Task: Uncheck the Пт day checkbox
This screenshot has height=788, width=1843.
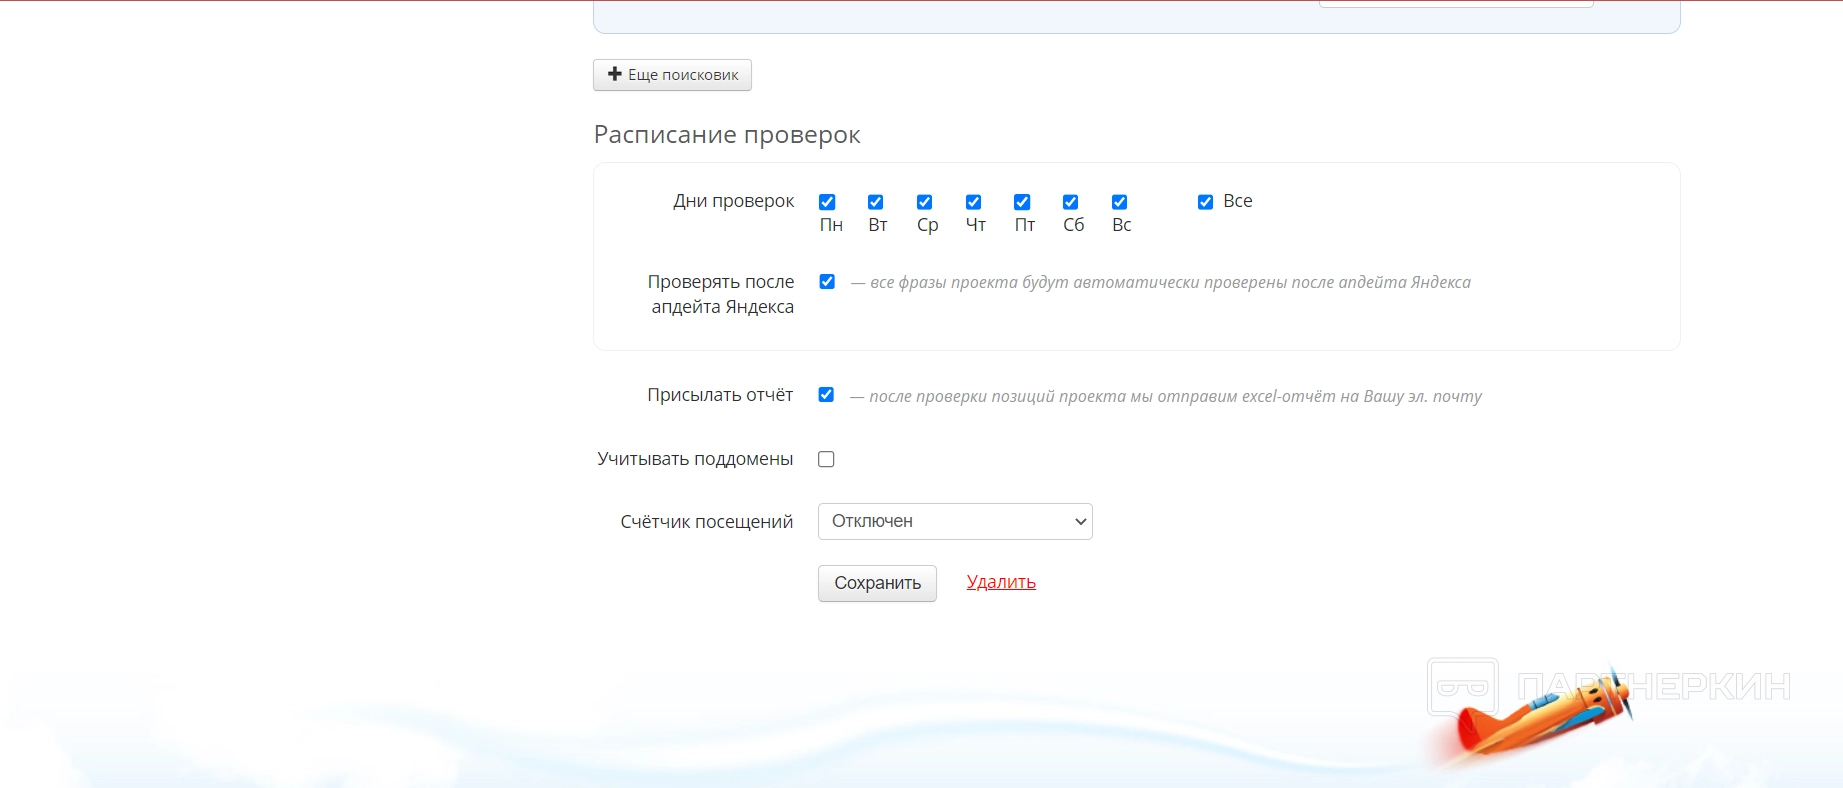Action: coord(1022,202)
